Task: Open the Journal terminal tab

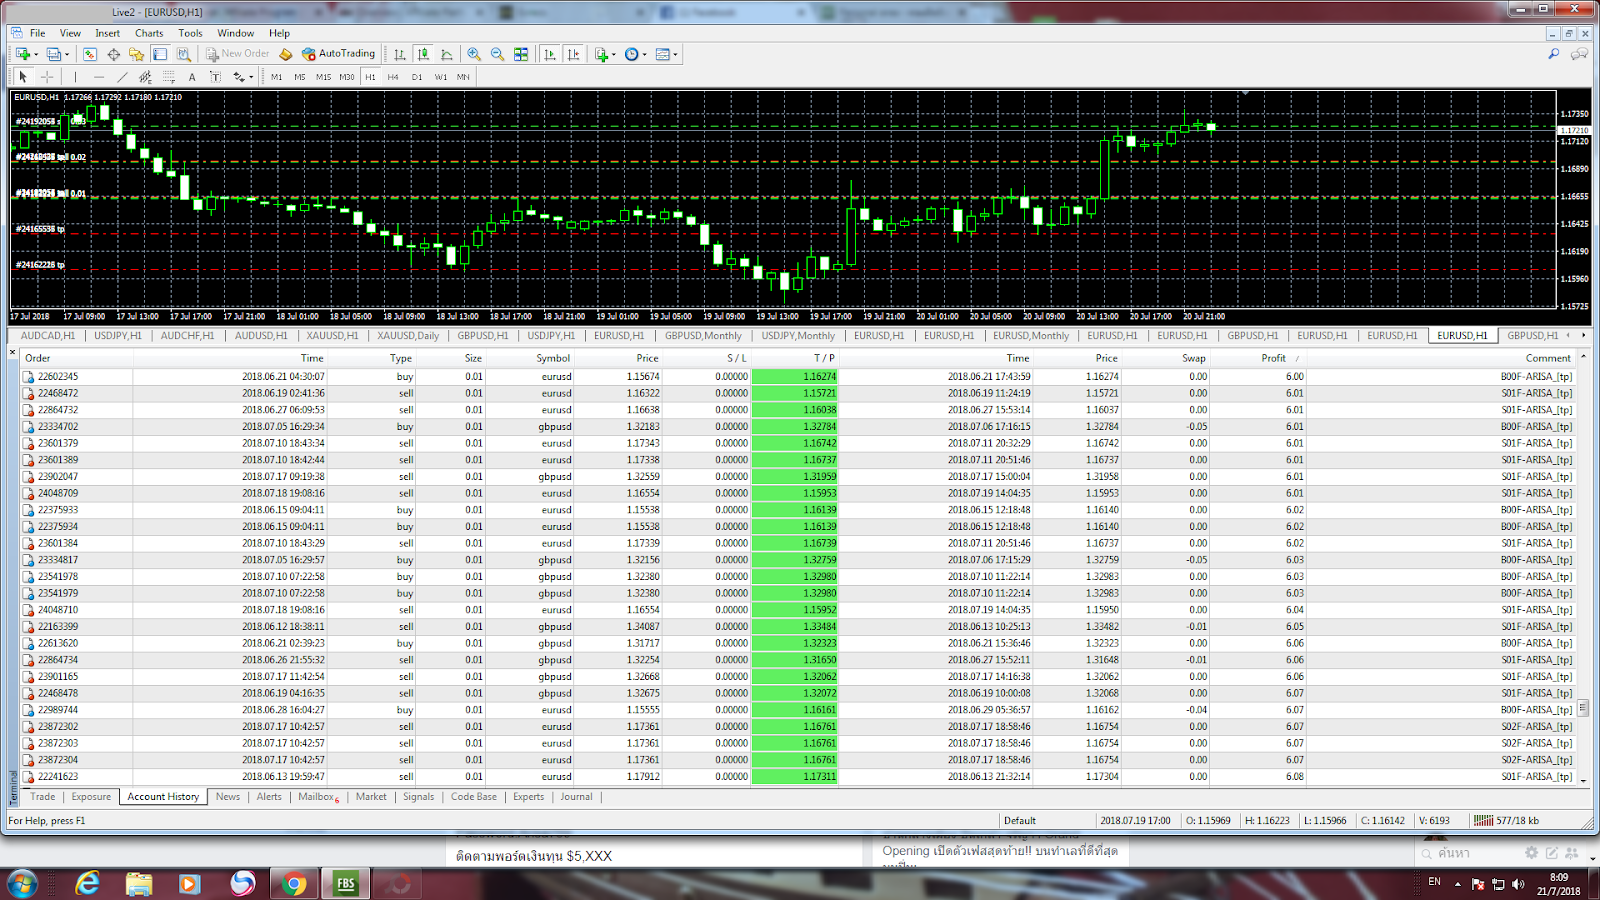Action: click(576, 797)
